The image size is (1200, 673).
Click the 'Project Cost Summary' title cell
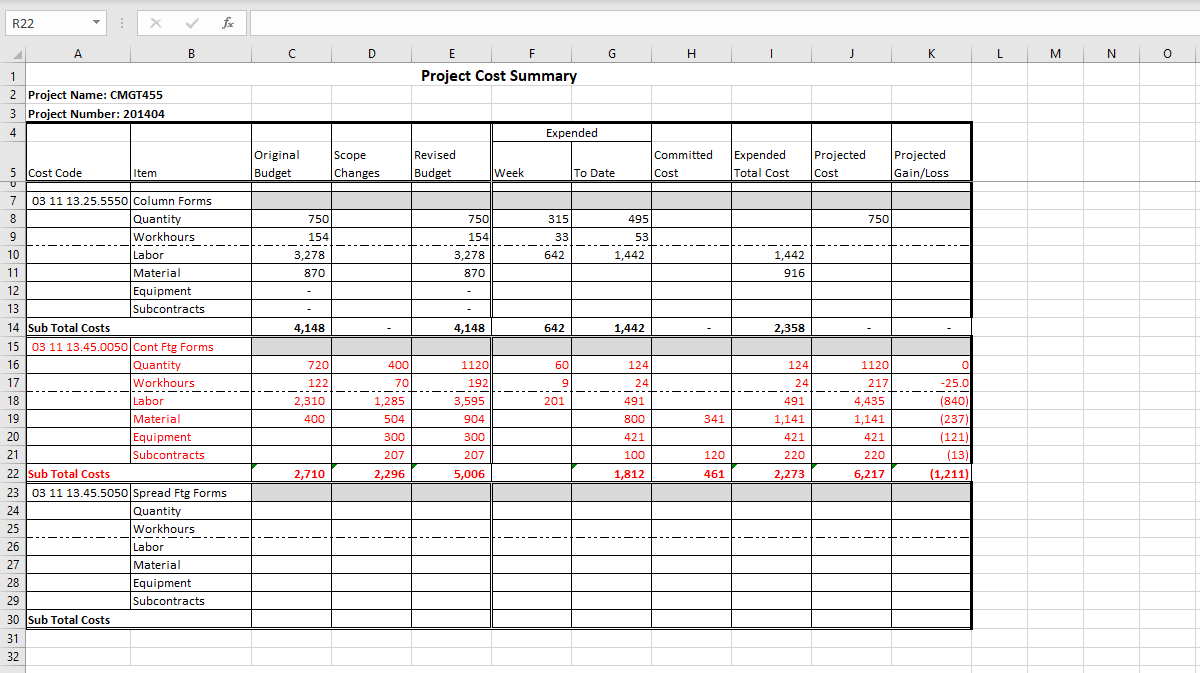(x=499, y=76)
